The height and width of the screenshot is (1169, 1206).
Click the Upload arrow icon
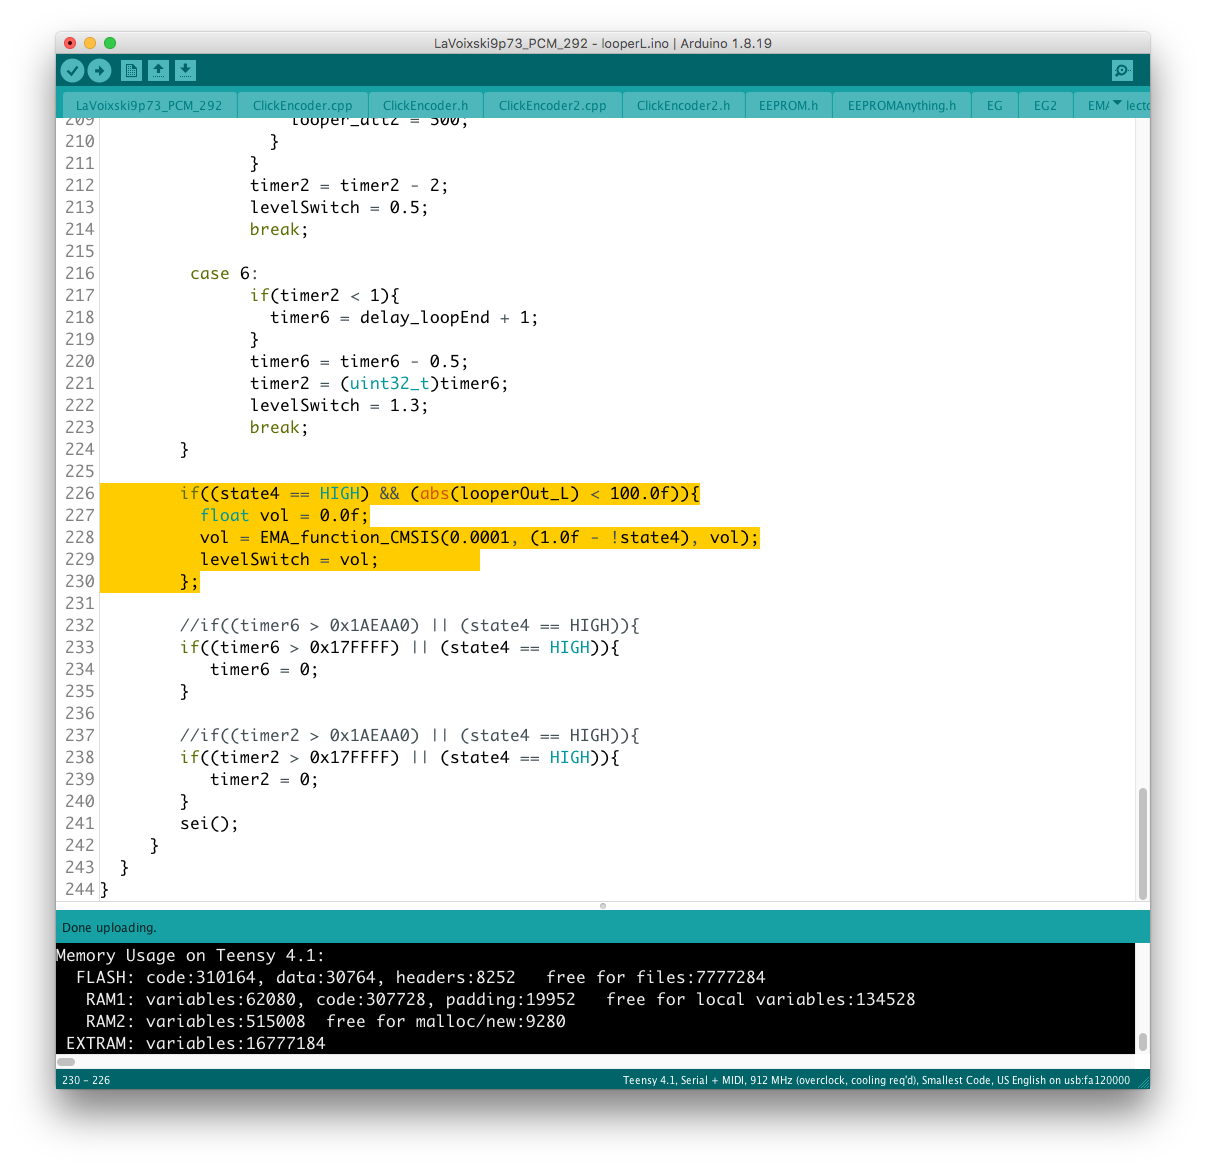click(x=99, y=70)
